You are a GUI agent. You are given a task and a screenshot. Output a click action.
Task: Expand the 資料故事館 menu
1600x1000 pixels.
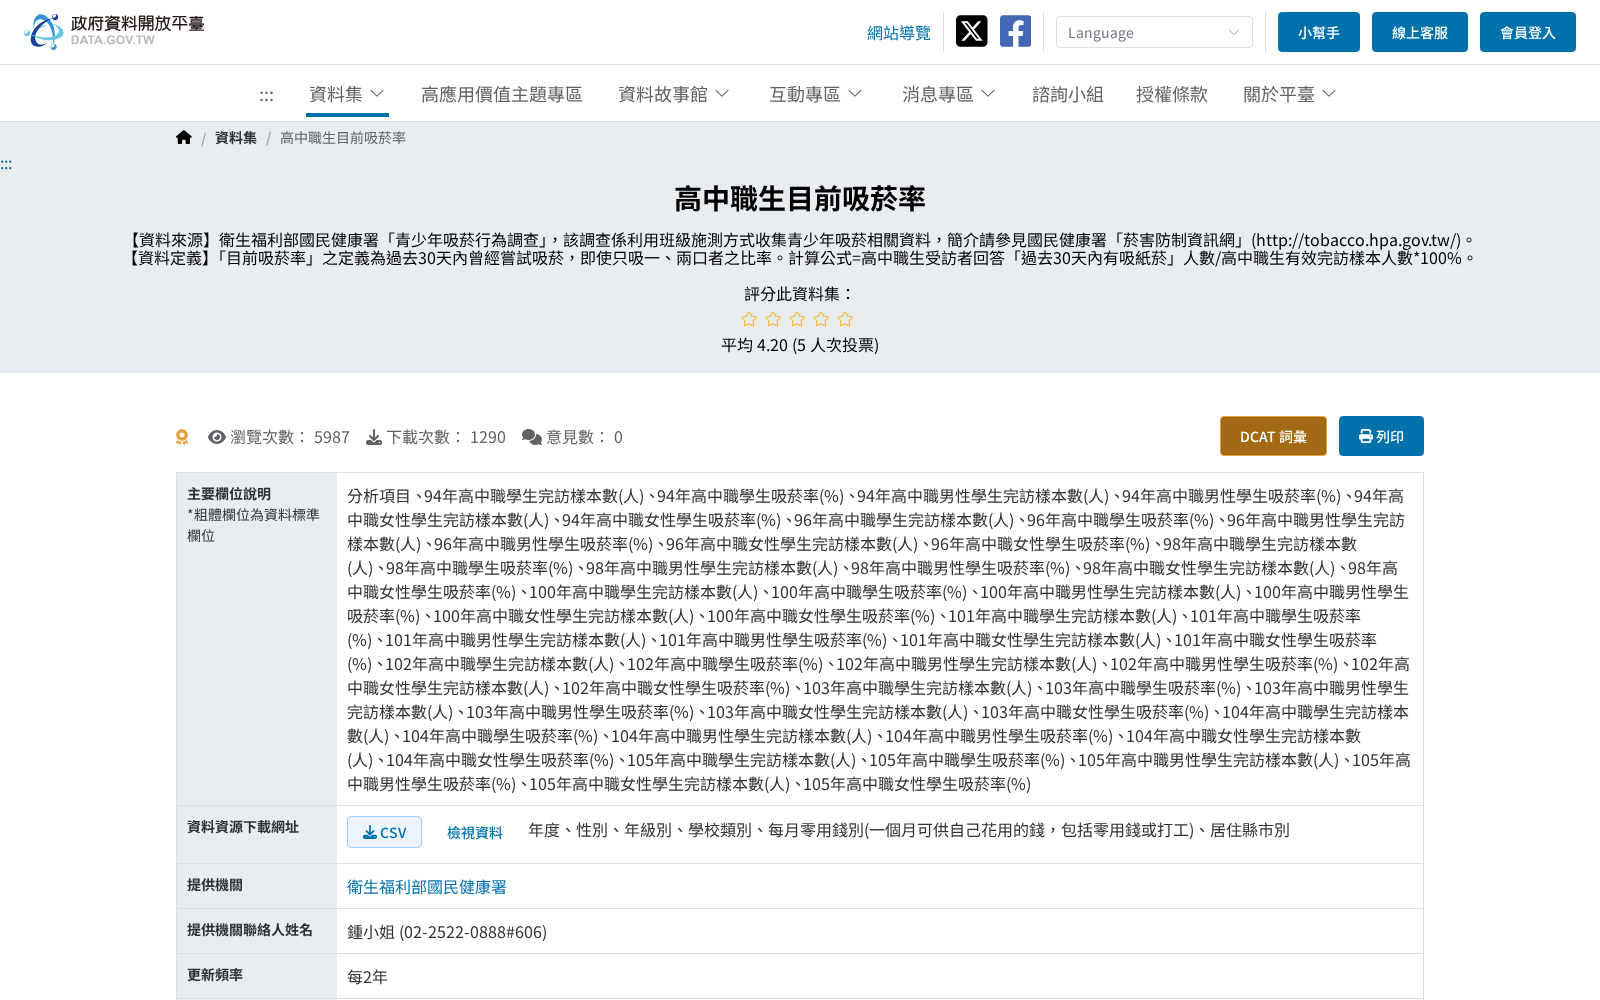(673, 94)
